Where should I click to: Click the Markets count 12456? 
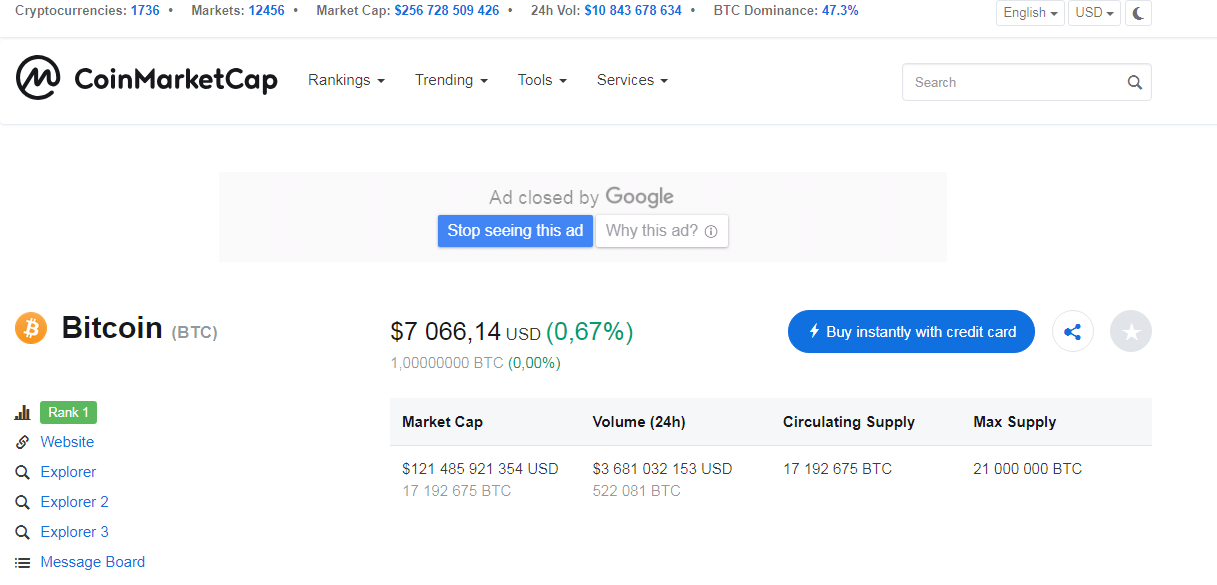point(266,11)
